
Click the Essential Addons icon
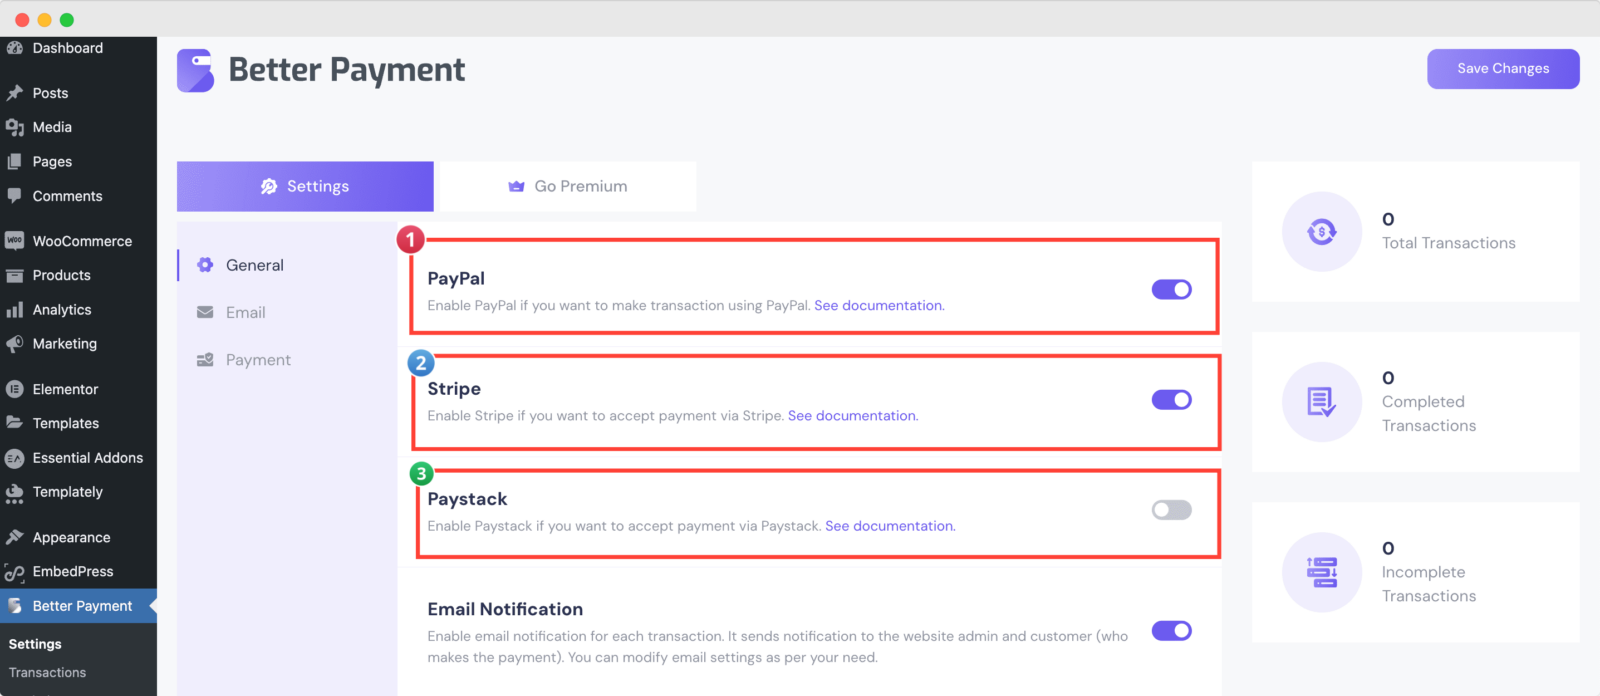[x=14, y=458]
